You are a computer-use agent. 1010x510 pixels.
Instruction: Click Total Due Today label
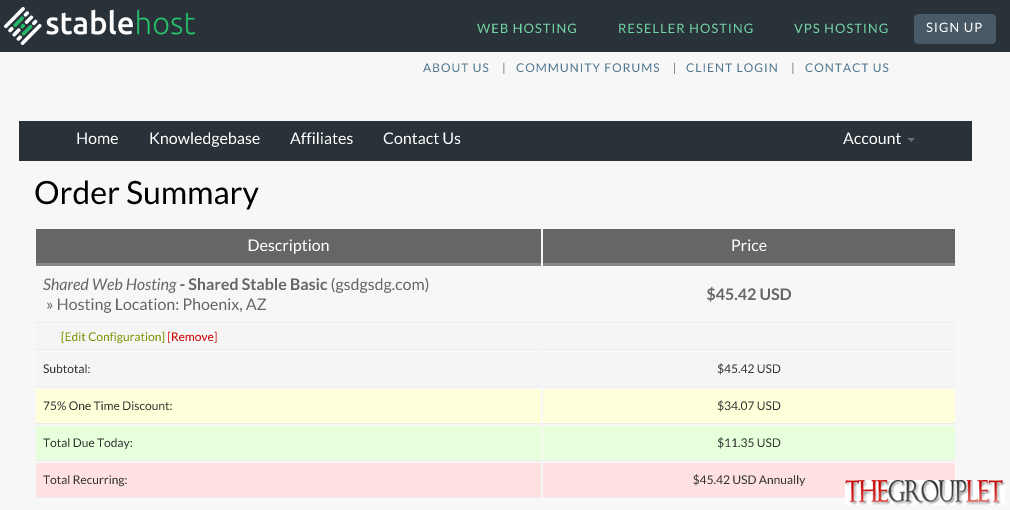[88, 443]
